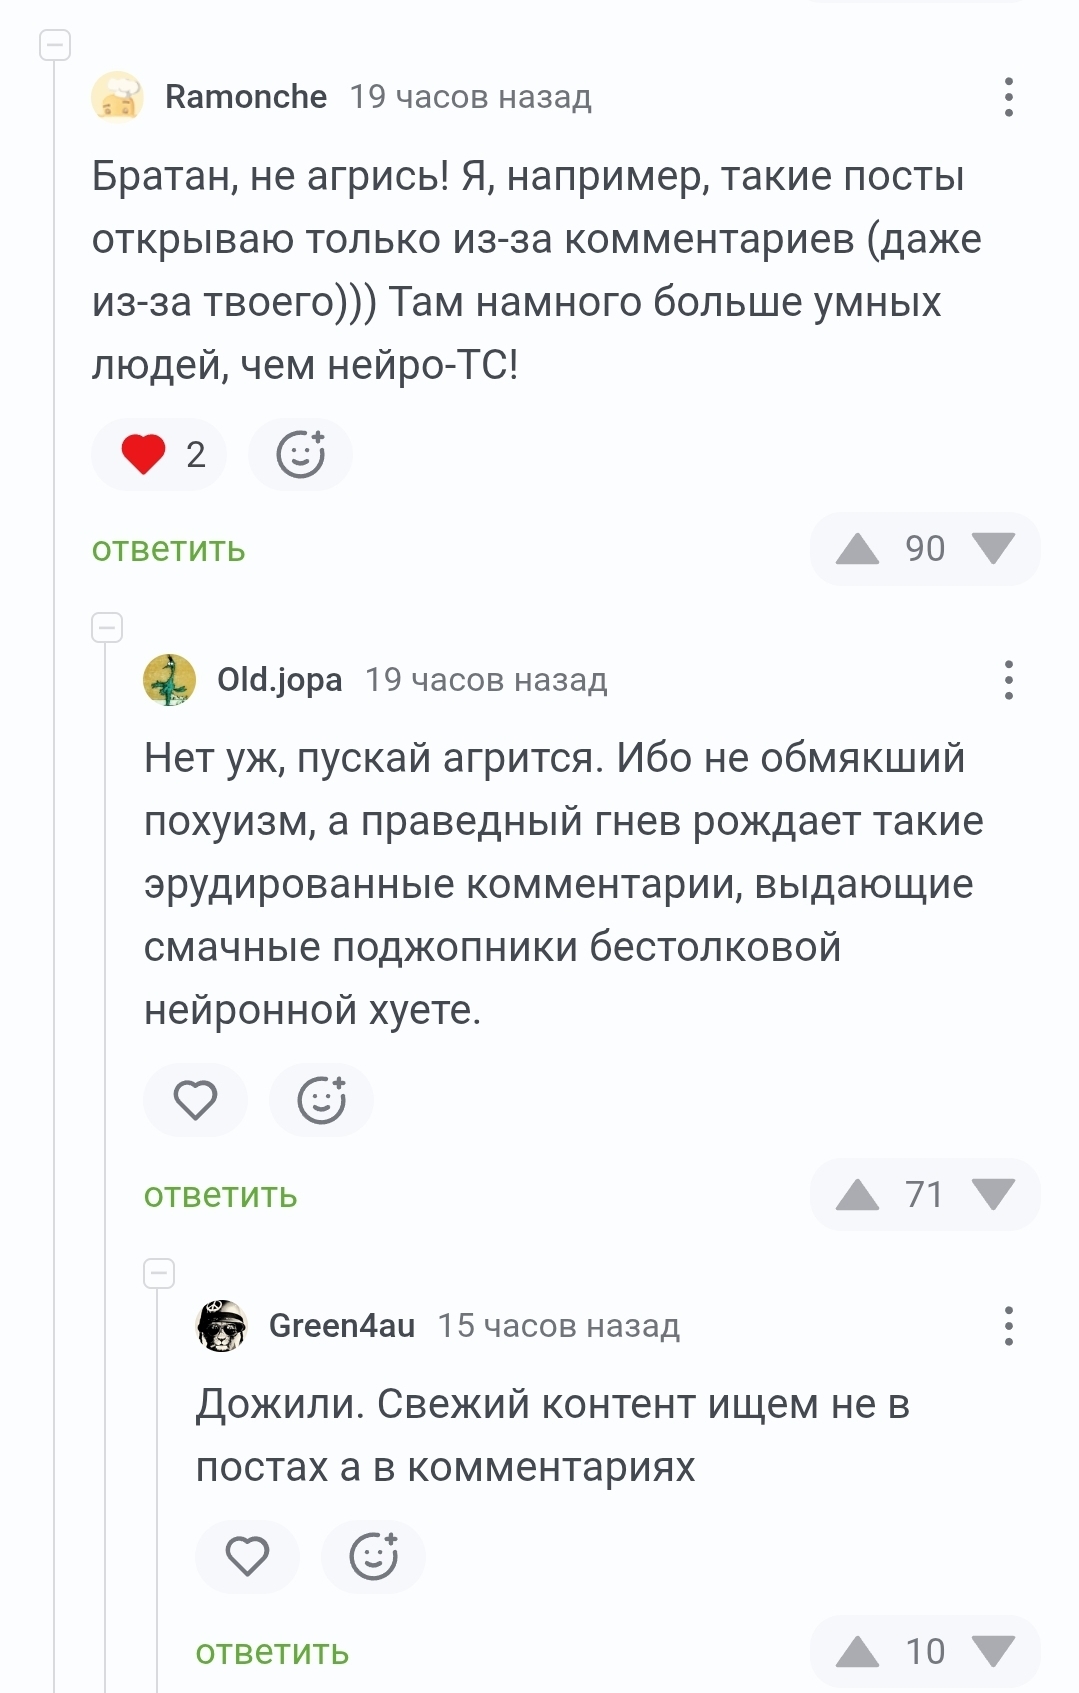Upvote Ramonche's comment with 90 rating
The height and width of the screenshot is (1693, 1079).
click(857, 549)
